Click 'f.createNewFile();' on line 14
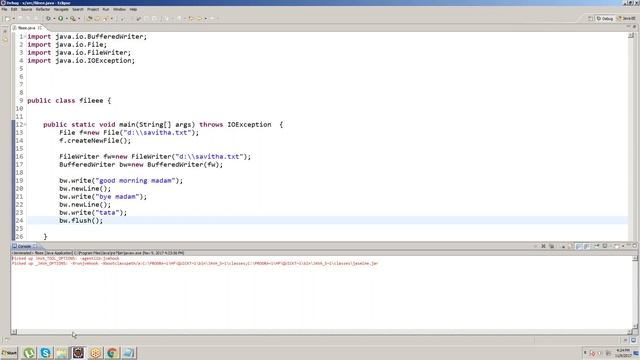 [x=95, y=140]
